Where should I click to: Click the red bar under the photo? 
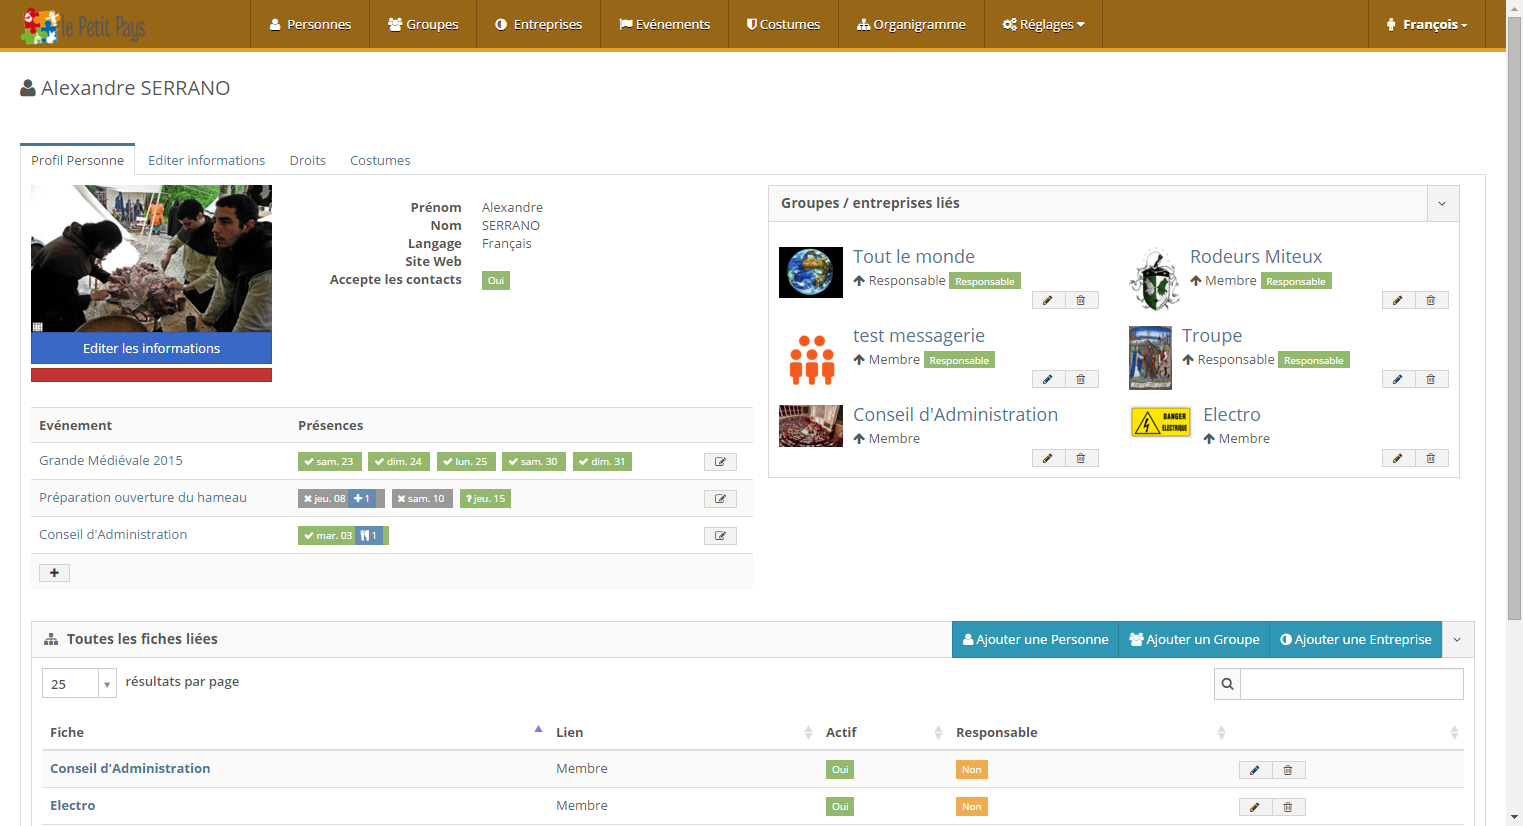pos(151,375)
